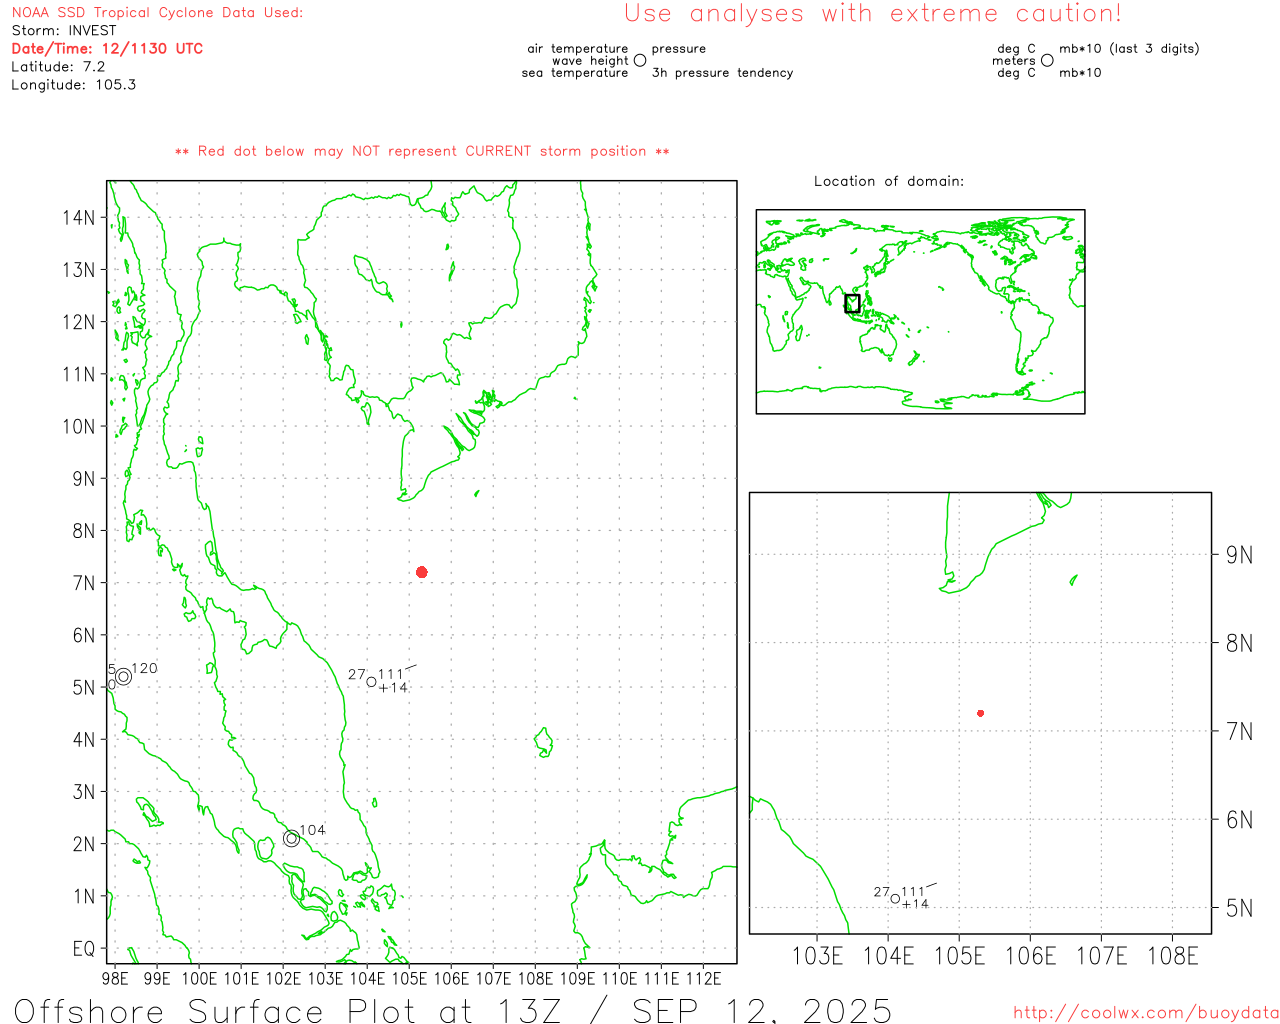
Task: Click the '112E' longitude label on main map
Action: click(703, 978)
